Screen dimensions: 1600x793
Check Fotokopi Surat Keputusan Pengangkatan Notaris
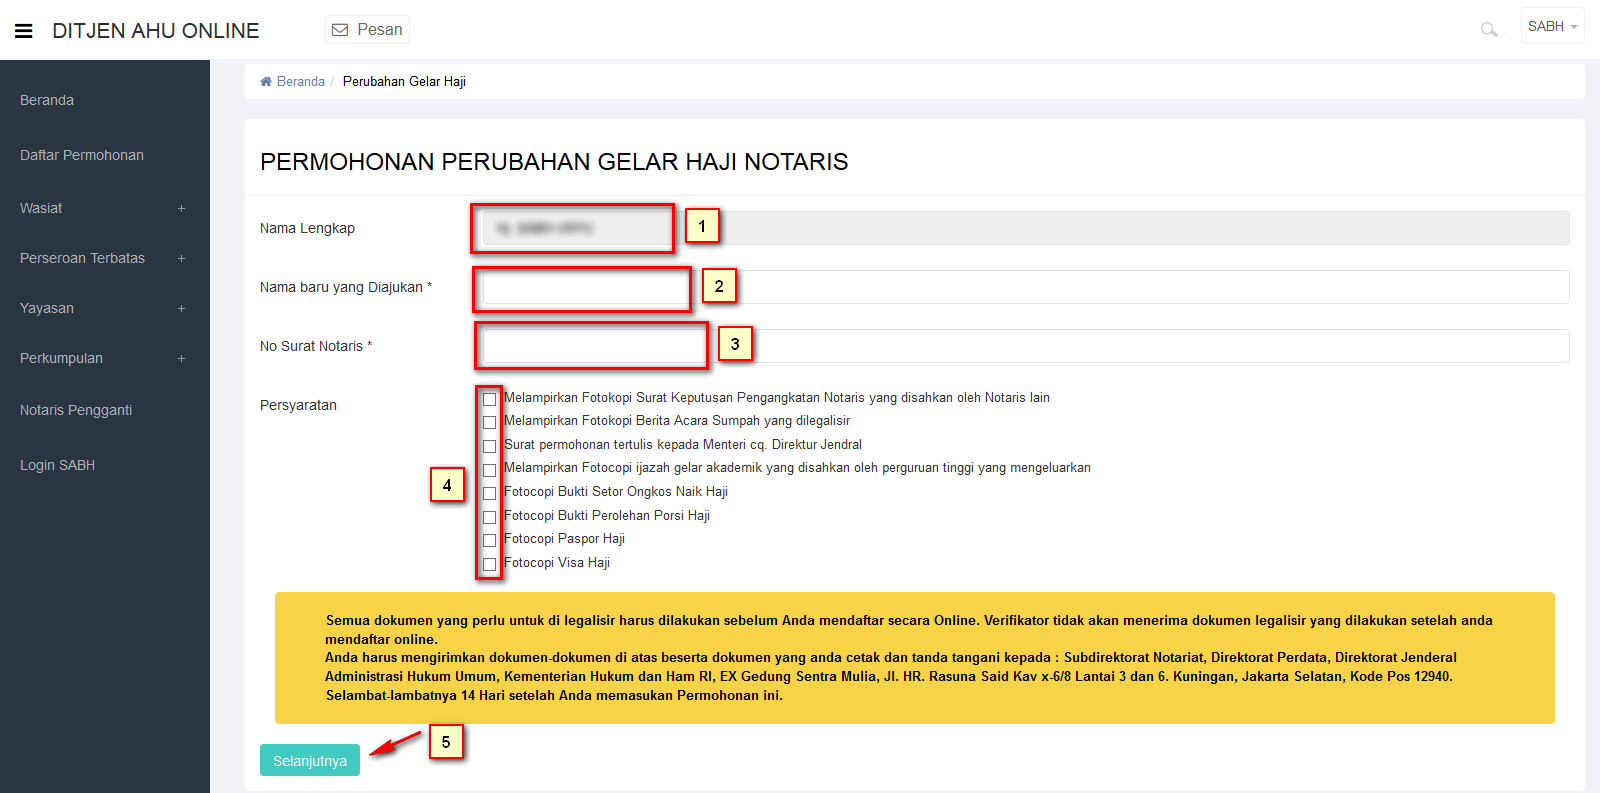(489, 399)
